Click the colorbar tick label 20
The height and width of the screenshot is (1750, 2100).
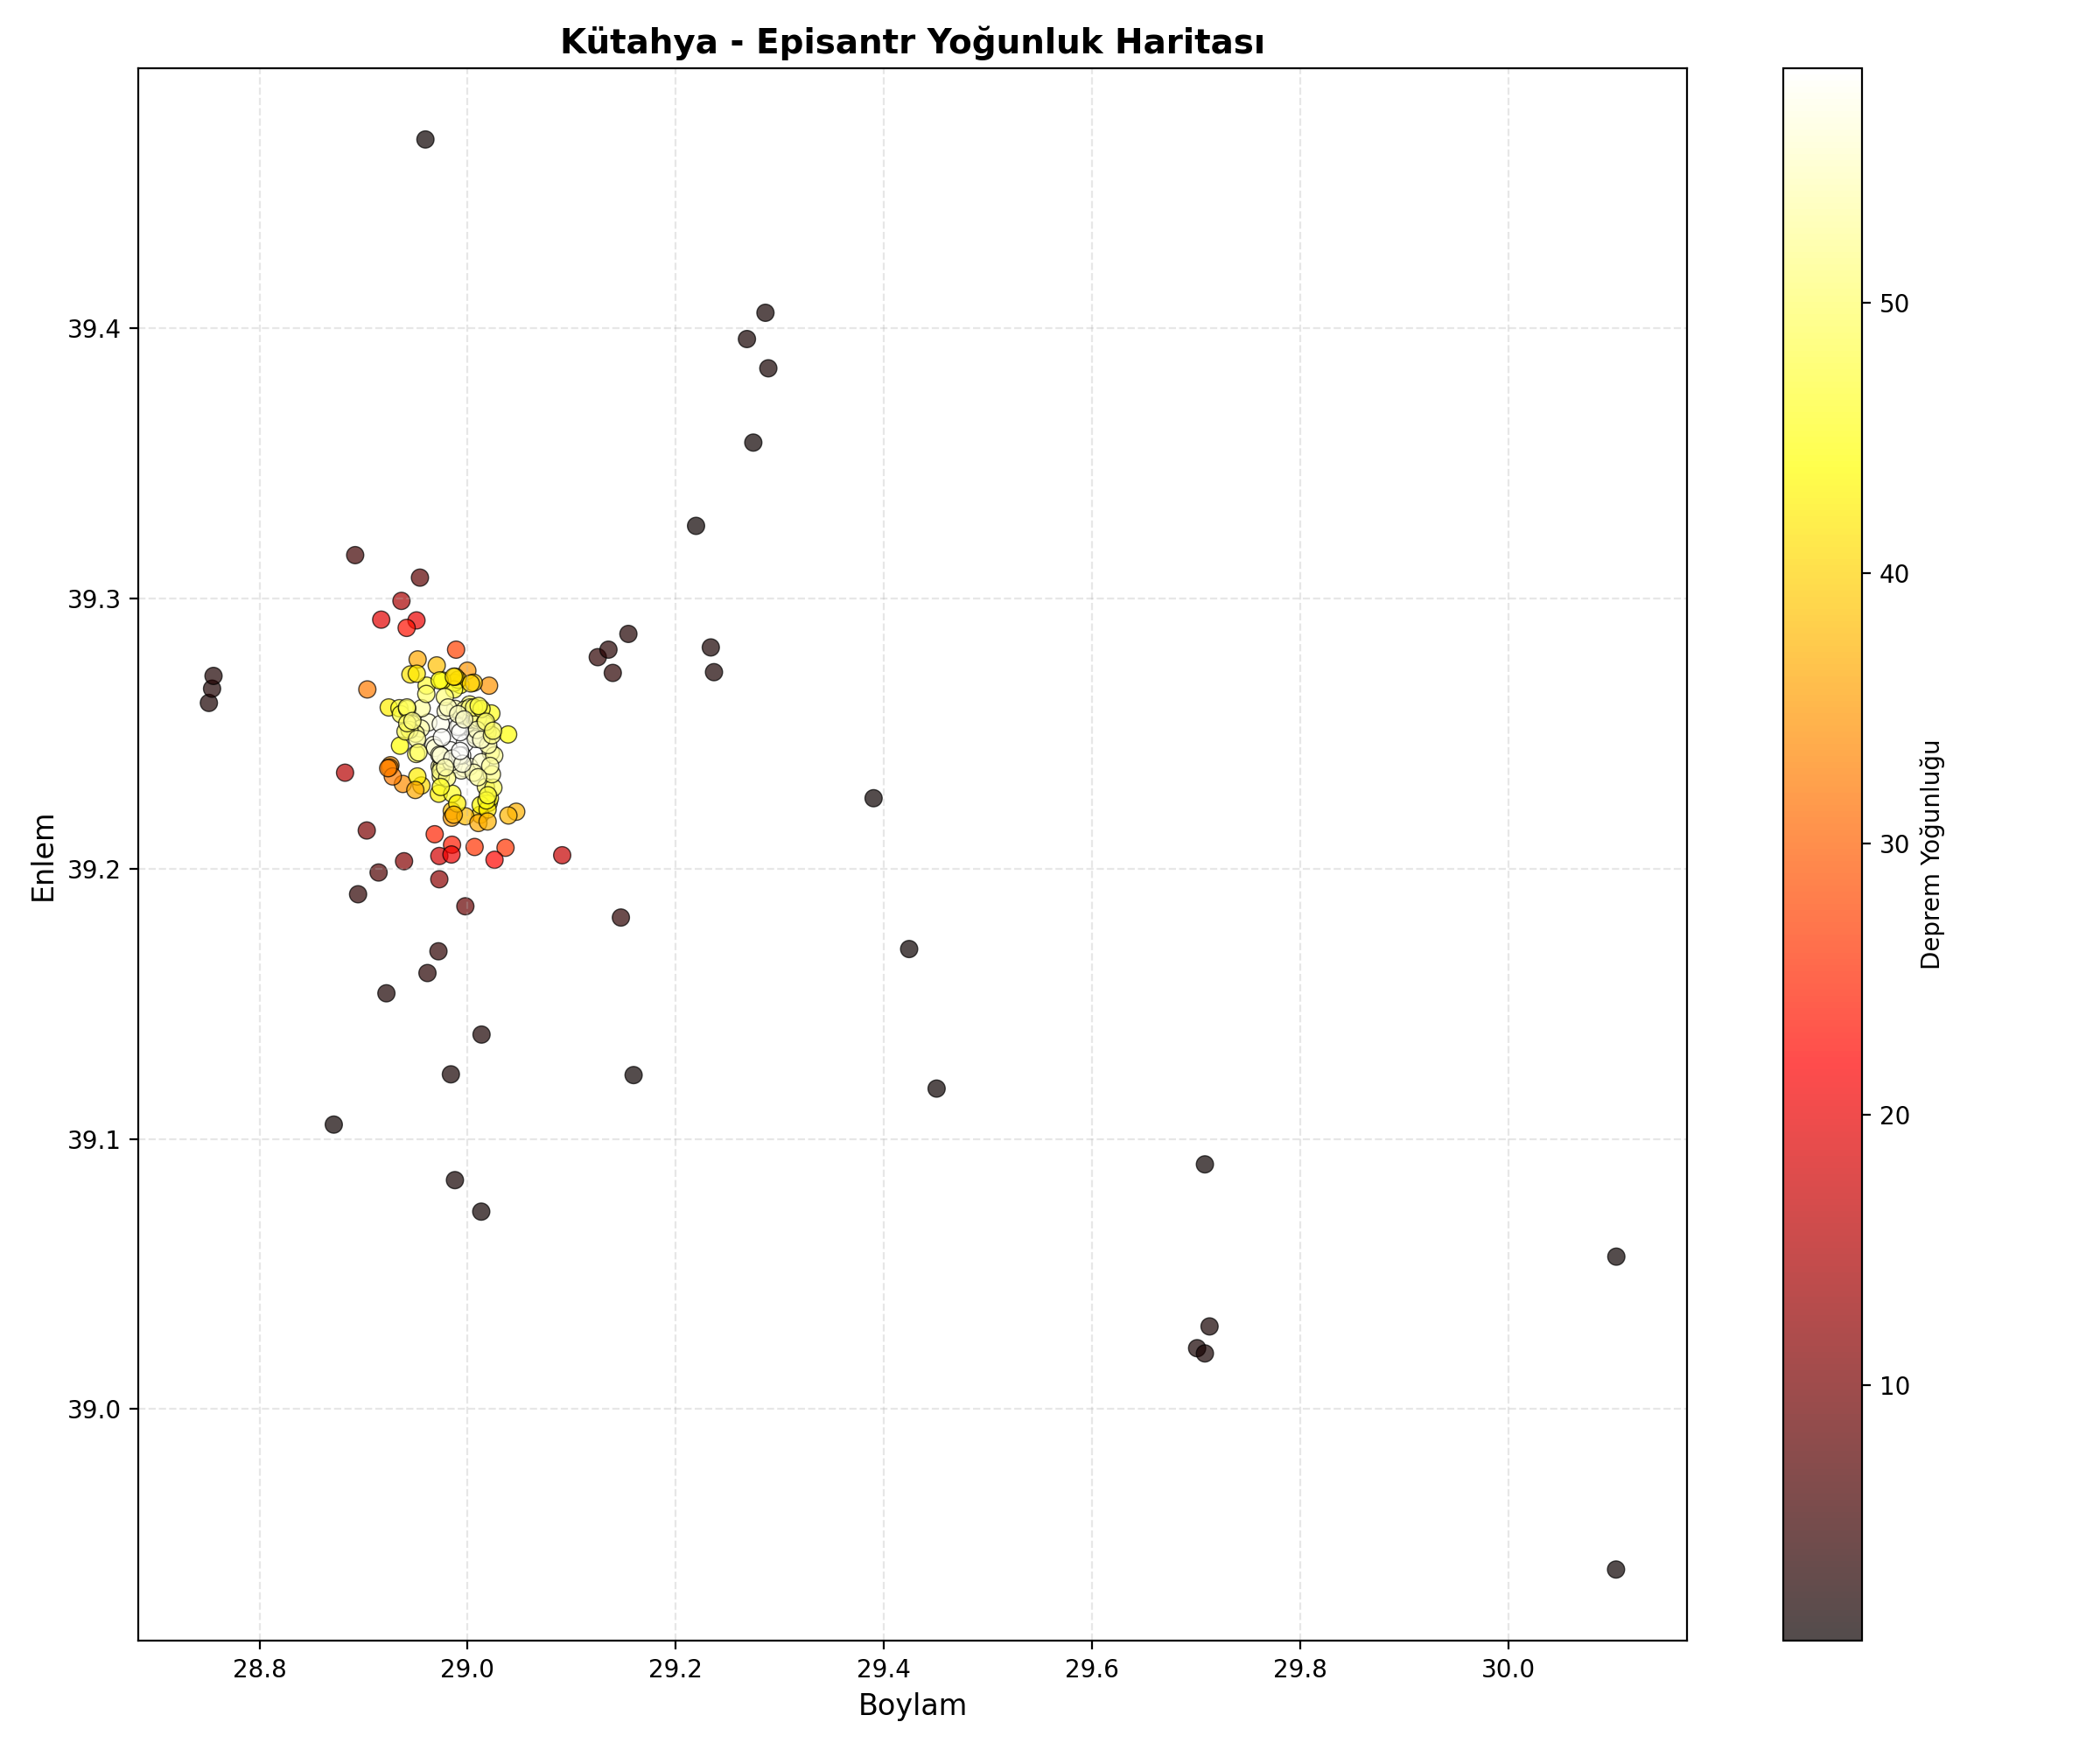point(1894,1116)
